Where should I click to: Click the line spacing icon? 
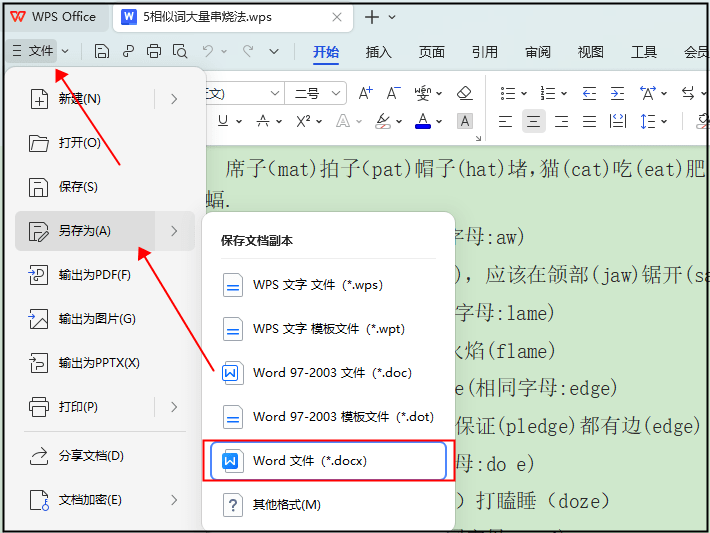(x=648, y=121)
